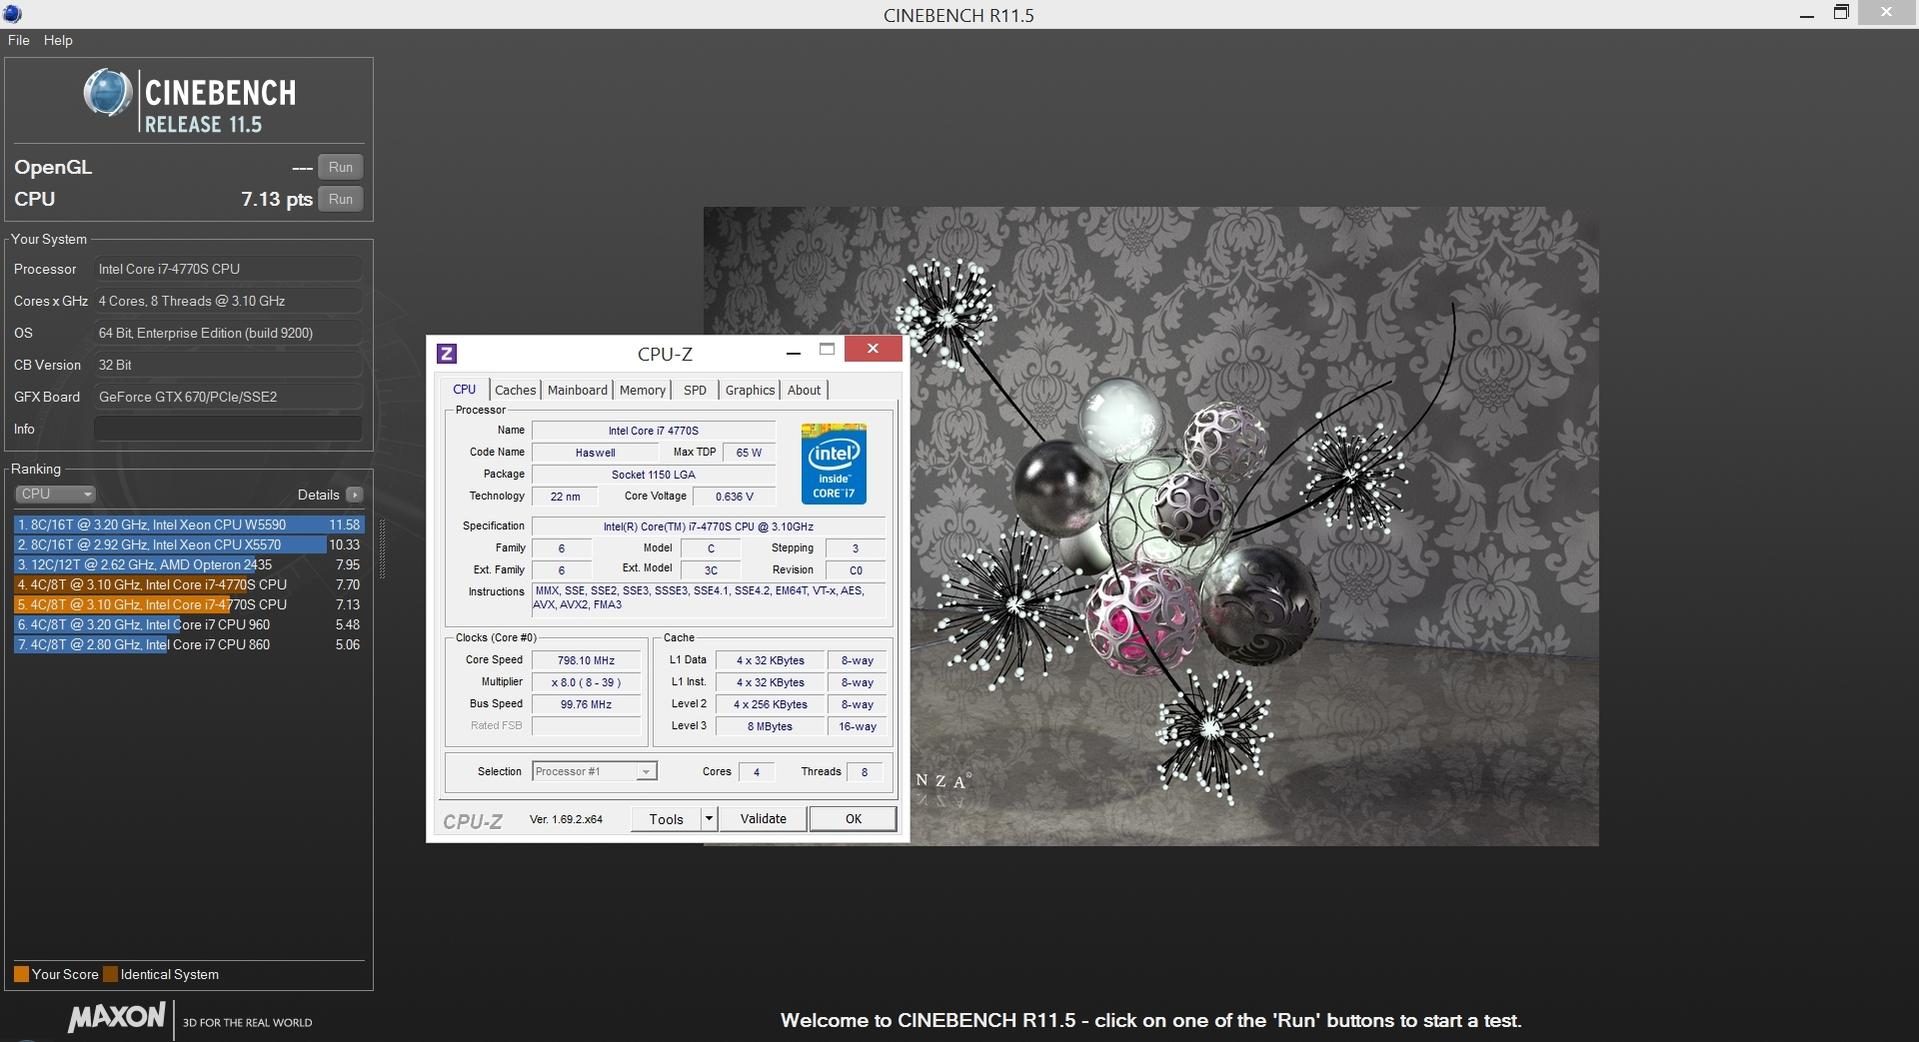
Task: Click the MAXON logo
Action: (116, 1018)
